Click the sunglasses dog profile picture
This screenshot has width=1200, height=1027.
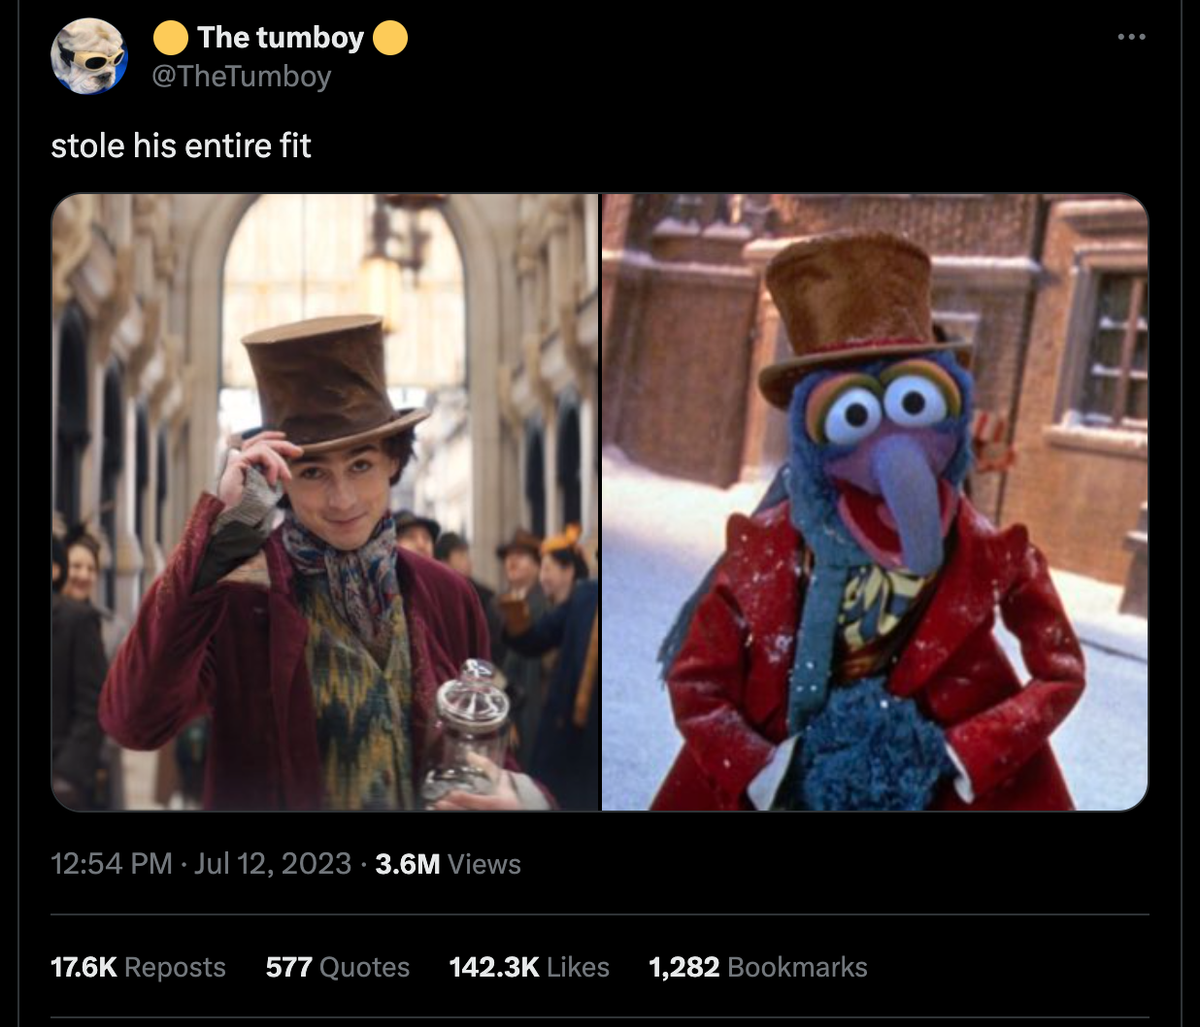coord(89,55)
